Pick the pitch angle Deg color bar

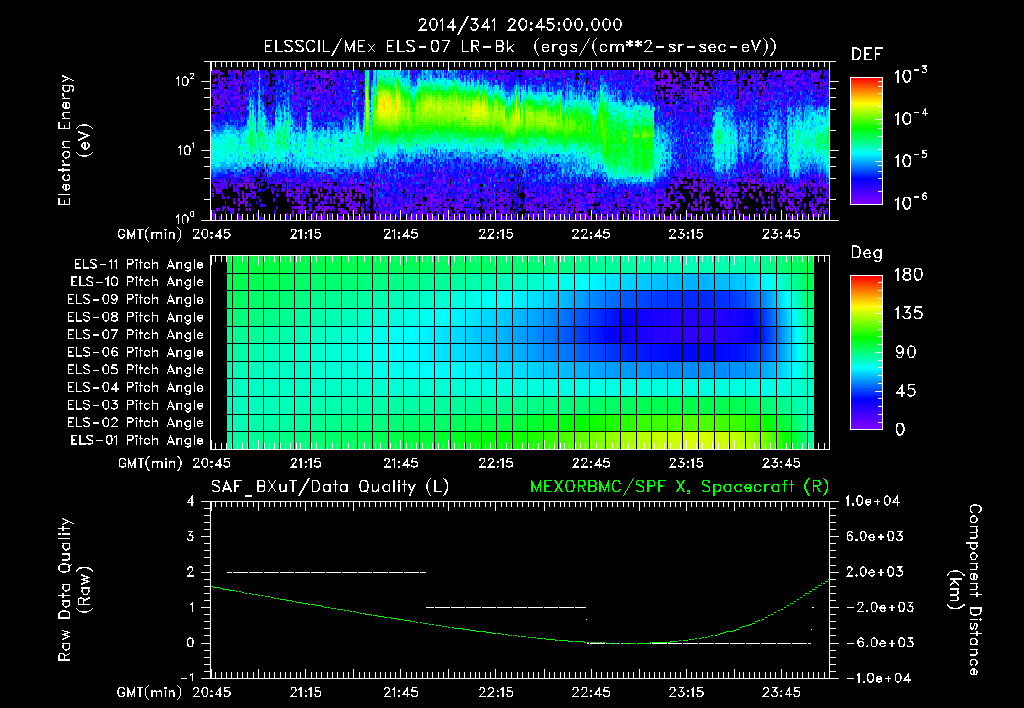(x=867, y=353)
